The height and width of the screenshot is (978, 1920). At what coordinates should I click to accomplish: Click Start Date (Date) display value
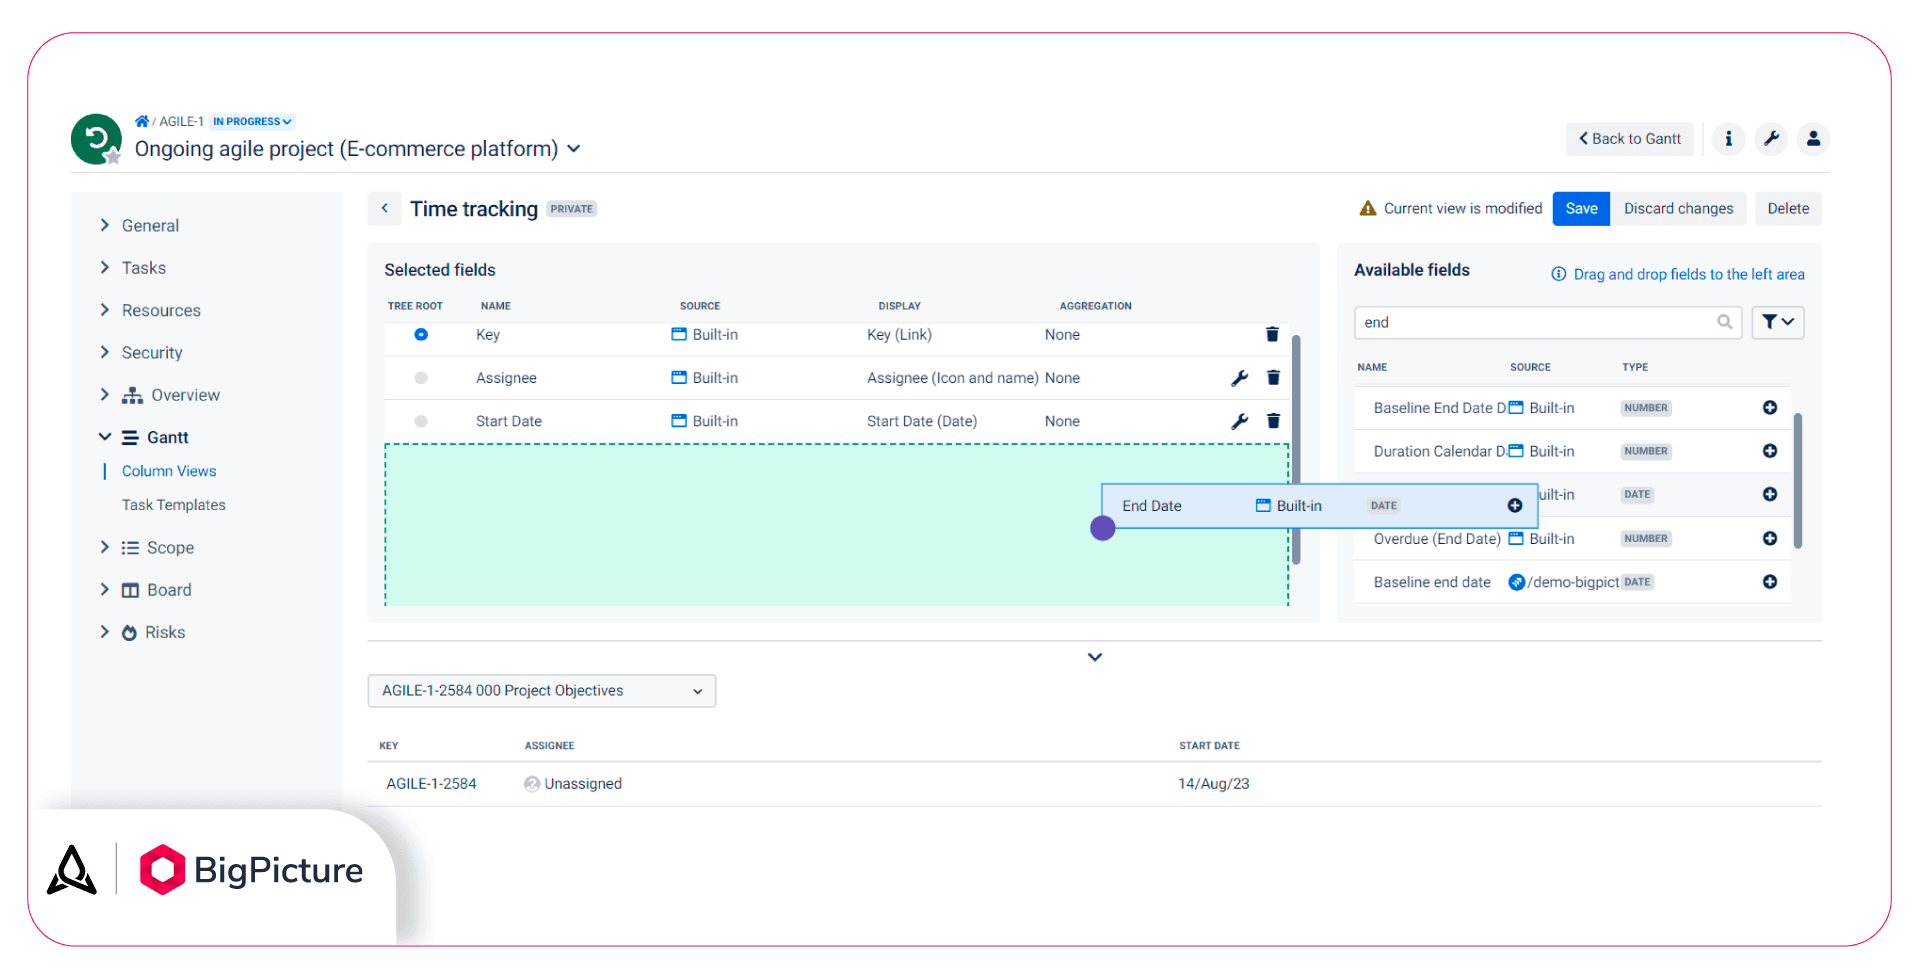pyautogui.click(x=921, y=421)
